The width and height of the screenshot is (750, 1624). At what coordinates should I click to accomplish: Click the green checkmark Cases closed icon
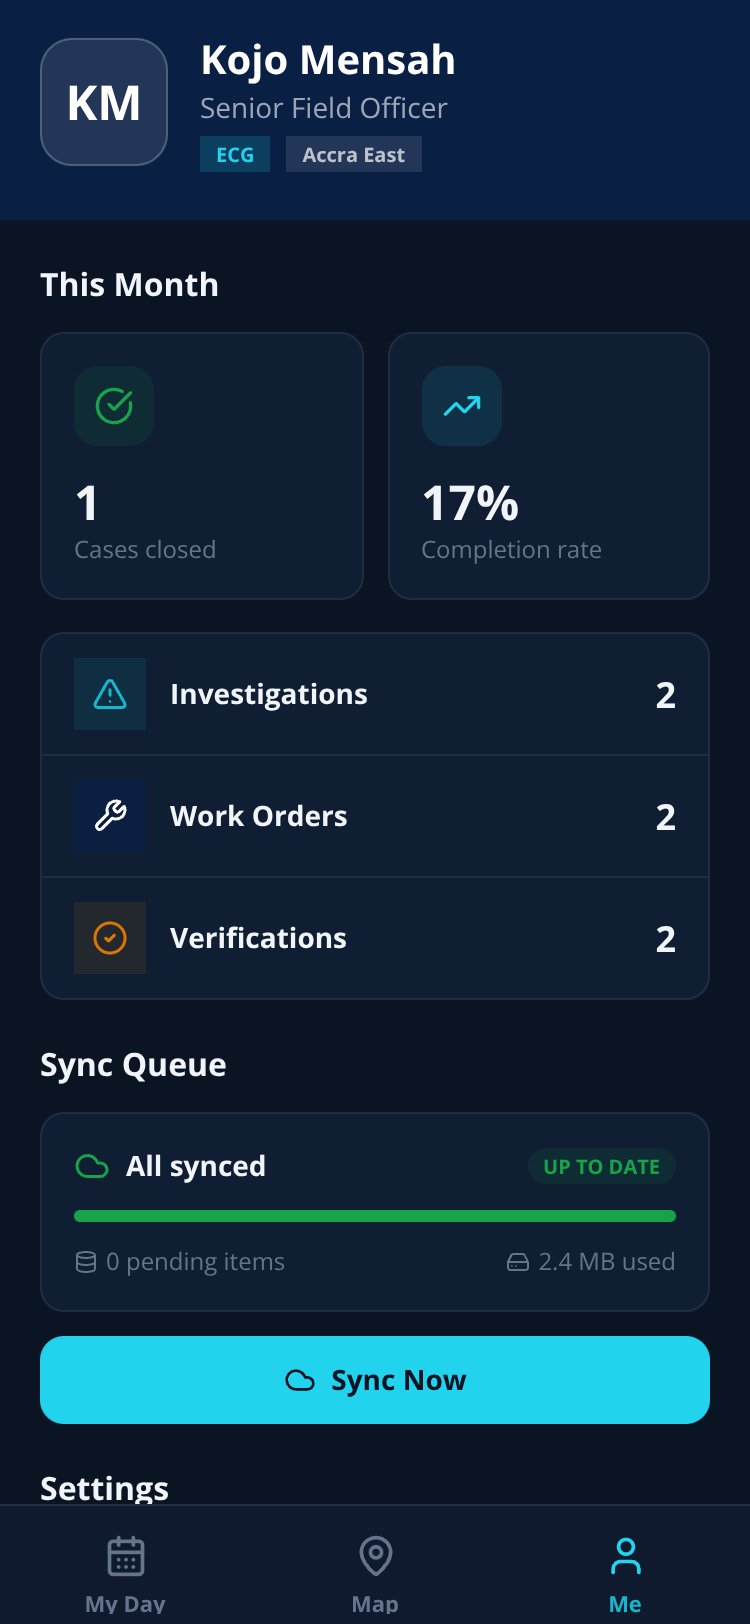tap(114, 406)
